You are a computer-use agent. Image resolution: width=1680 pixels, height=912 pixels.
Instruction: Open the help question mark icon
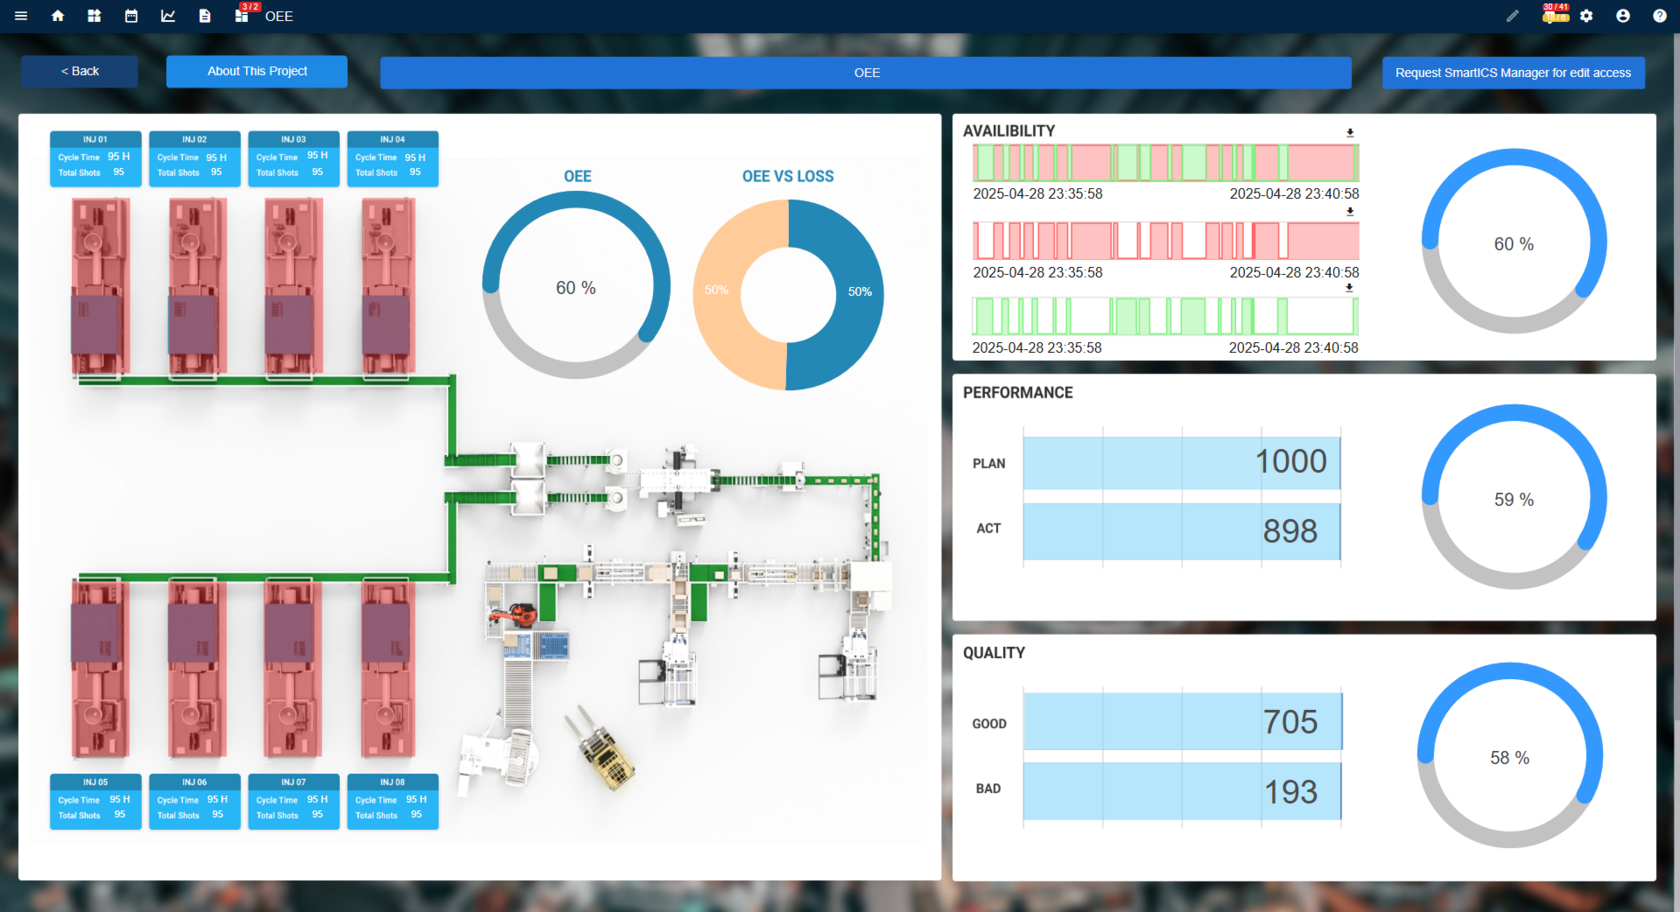click(x=1660, y=16)
